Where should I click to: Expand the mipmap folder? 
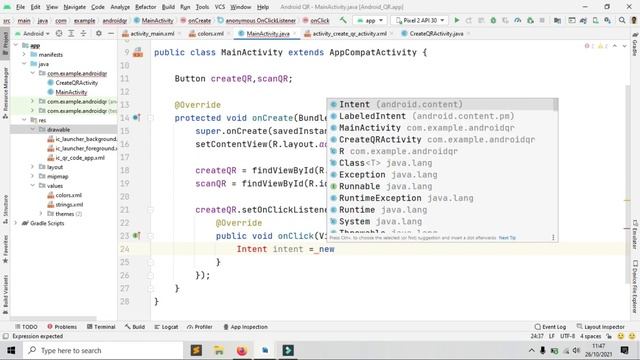click(x=32, y=176)
